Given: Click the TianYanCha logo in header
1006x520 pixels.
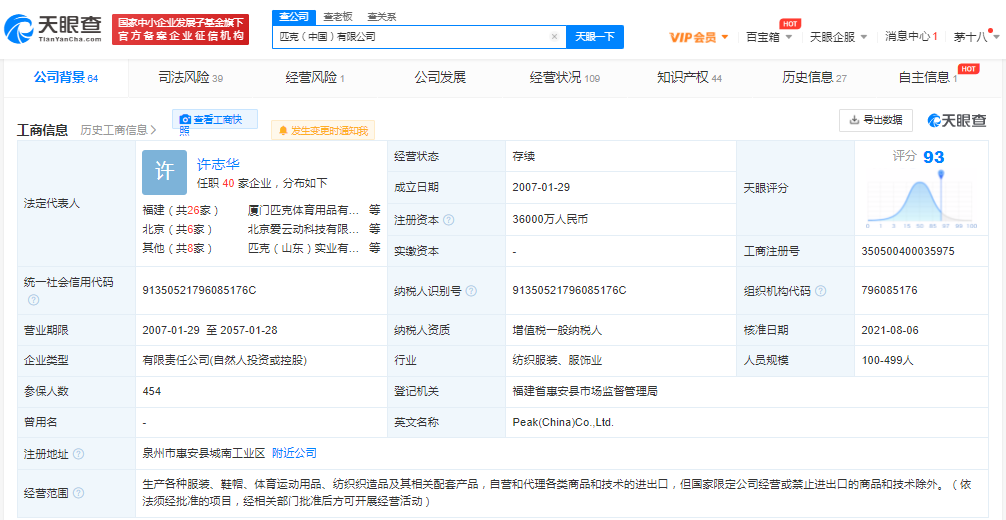Looking at the screenshot, I should pos(53,29).
